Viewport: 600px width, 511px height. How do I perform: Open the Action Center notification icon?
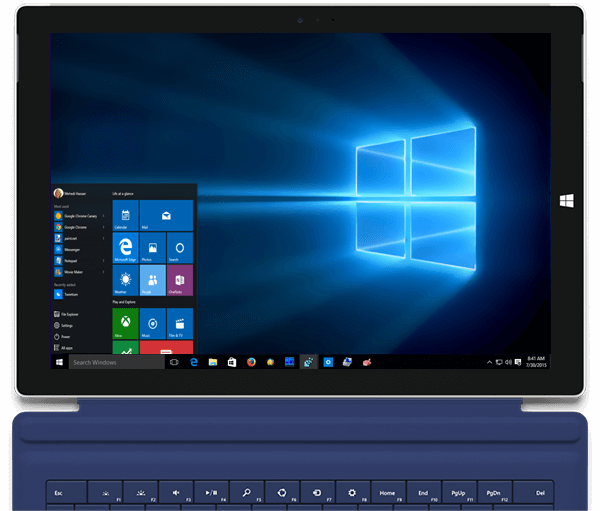tap(518, 362)
